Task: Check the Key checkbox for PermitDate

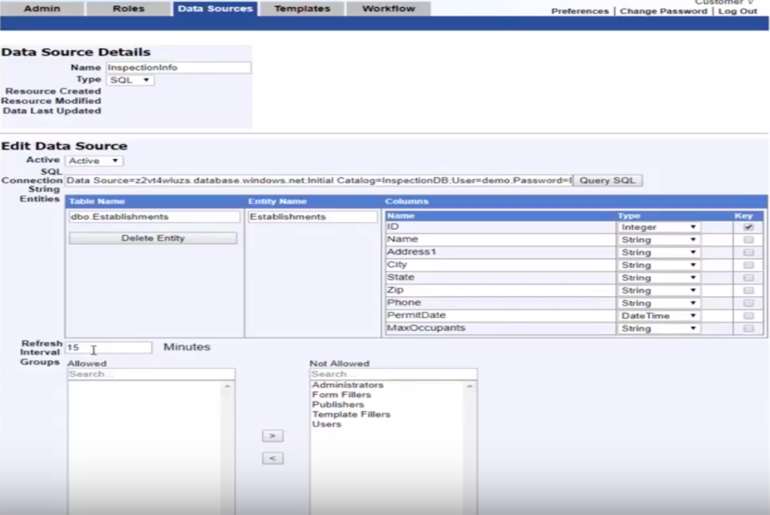Action: pos(748,316)
